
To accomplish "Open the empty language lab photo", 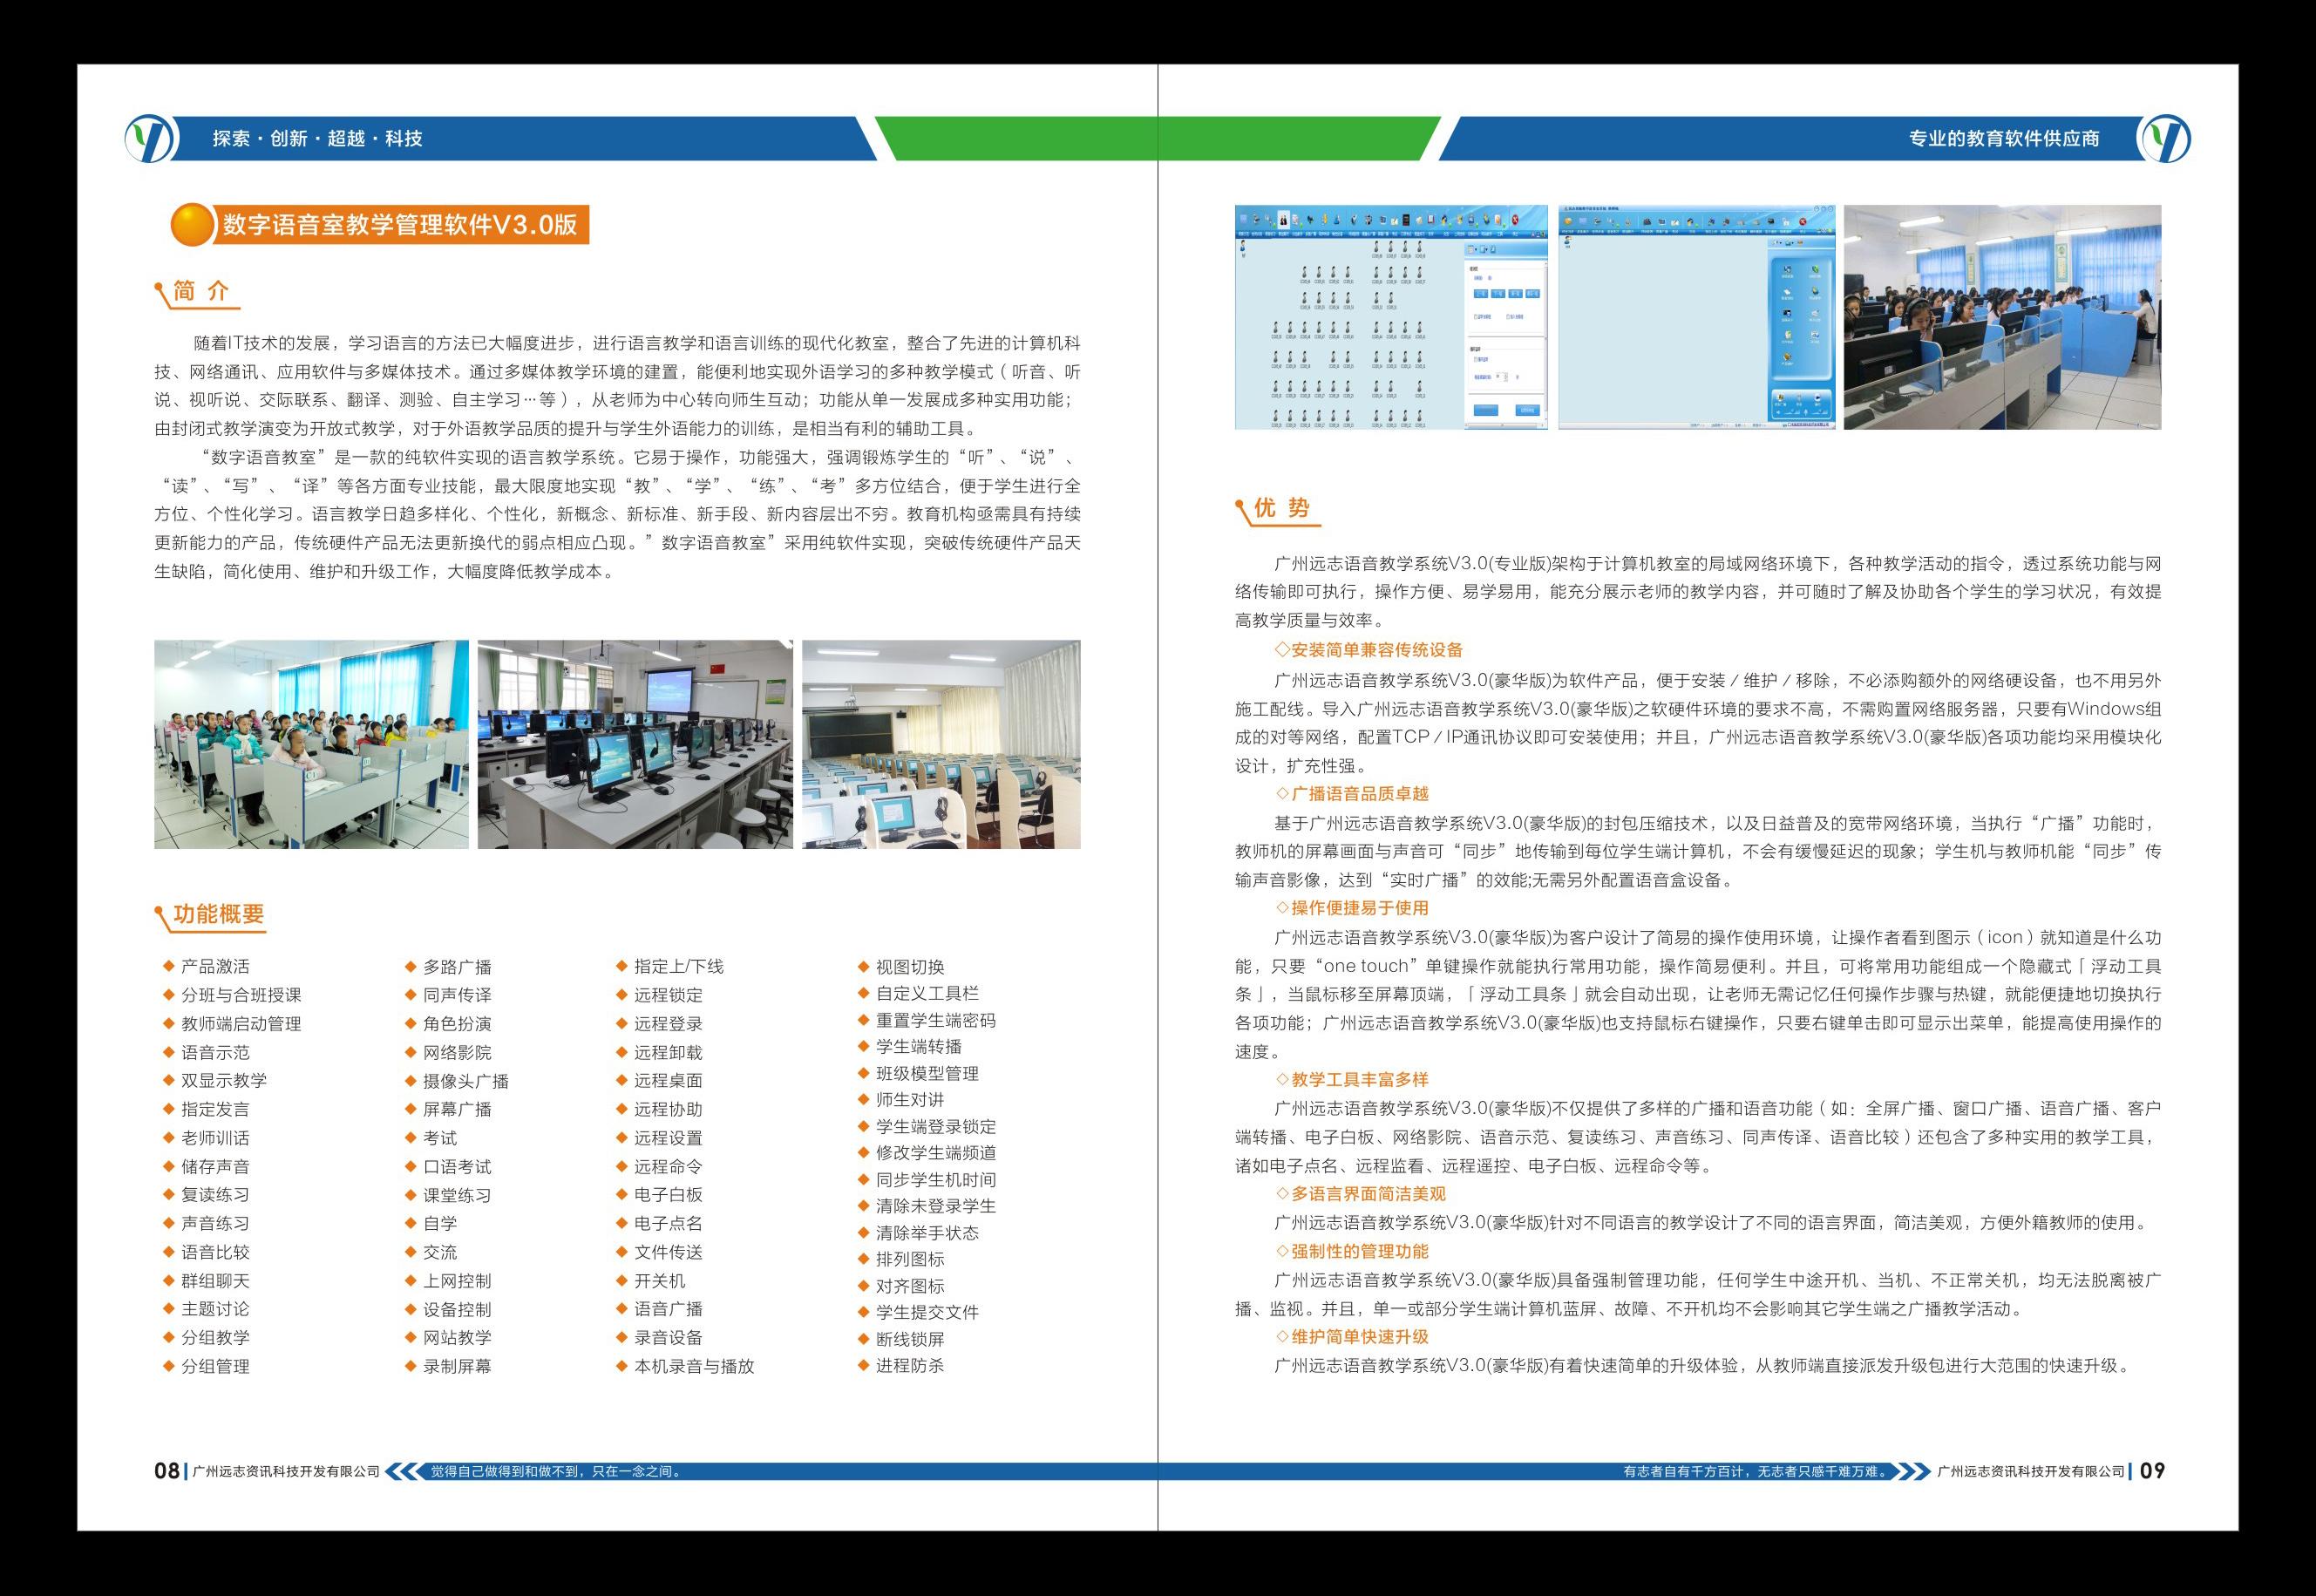I will 941,744.
